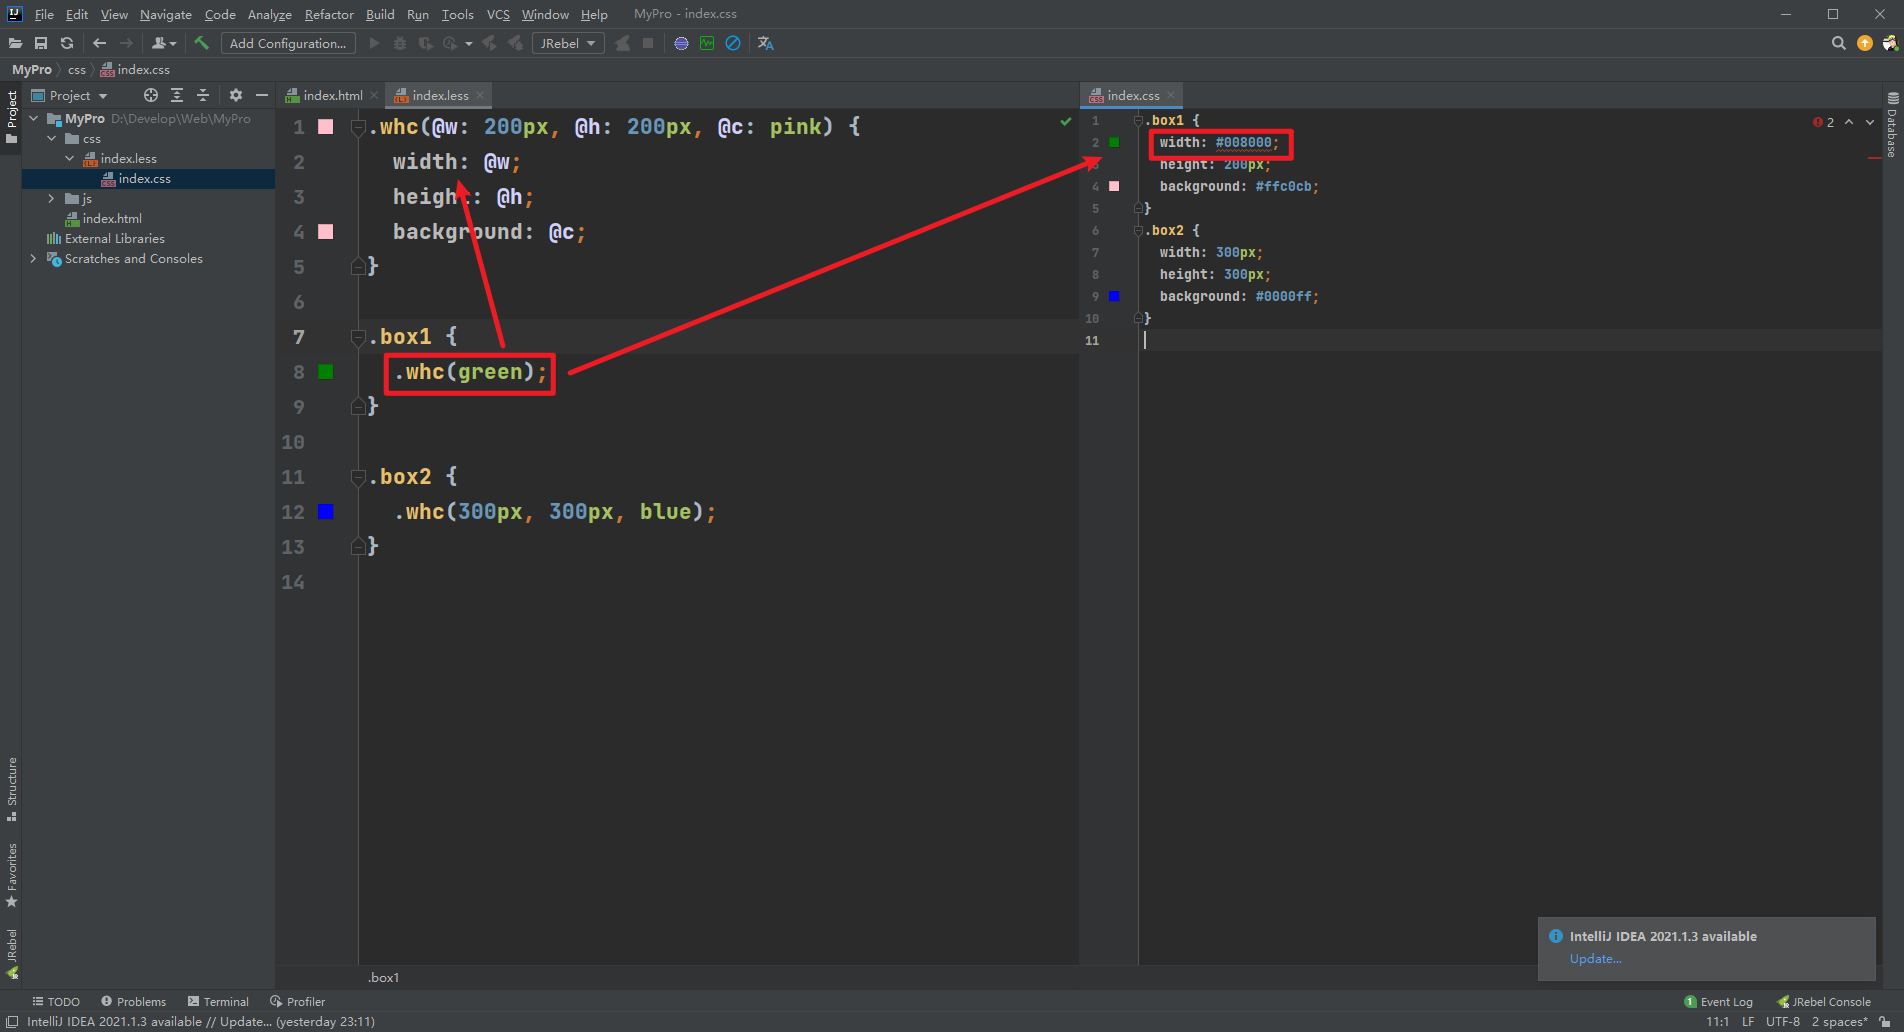The width and height of the screenshot is (1904, 1032).
Task: Click the Add Configuration button
Action: (x=288, y=43)
